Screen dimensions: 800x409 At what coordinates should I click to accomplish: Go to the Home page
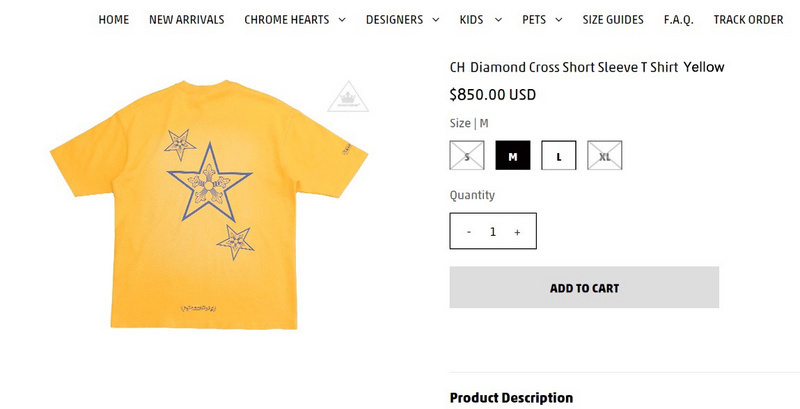point(114,20)
